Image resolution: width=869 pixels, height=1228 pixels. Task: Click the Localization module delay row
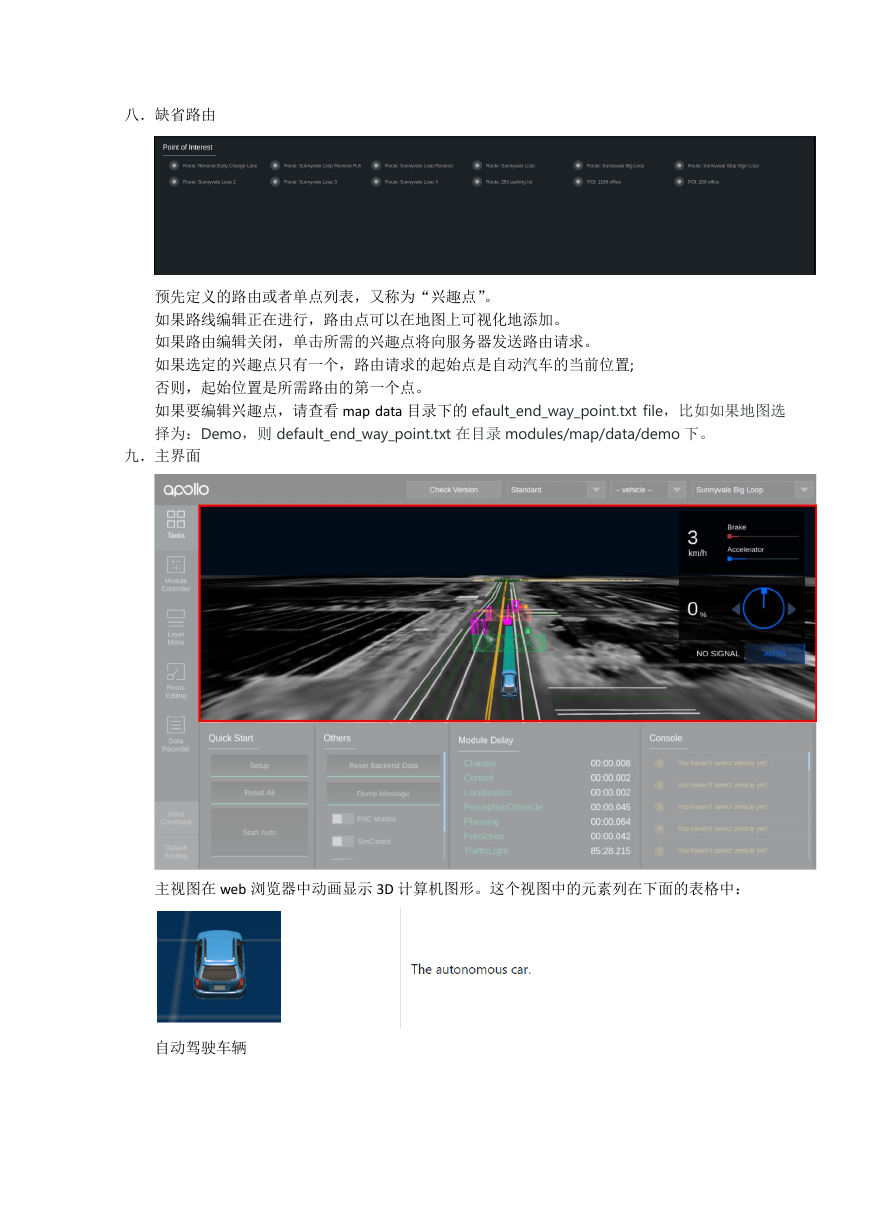(x=547, y=793)
